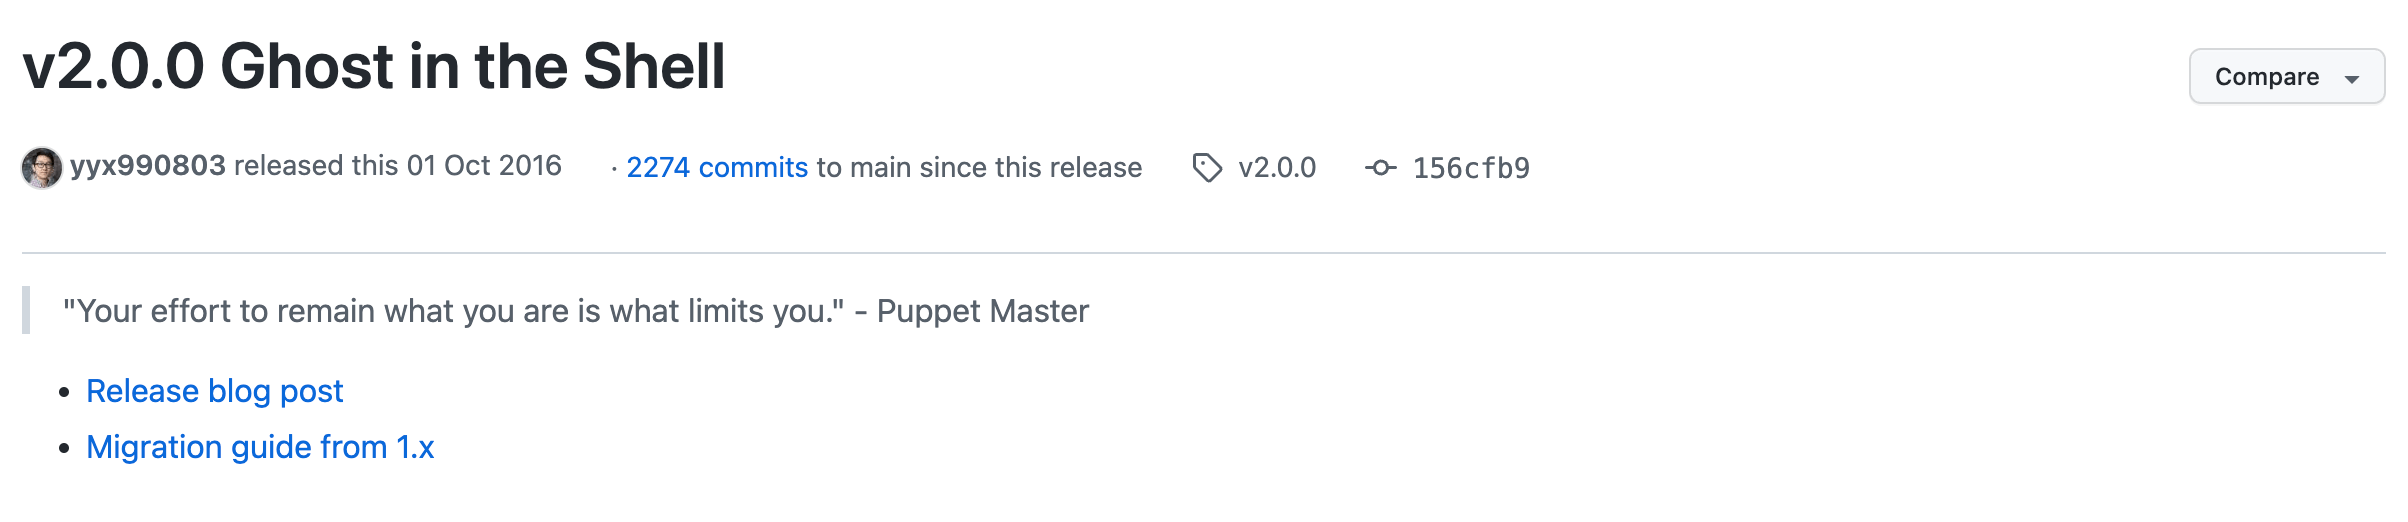Viewport: 2408px width, 522px height.
Task: Click the "to main since this release" text
Action: click(x=979, y=167)
